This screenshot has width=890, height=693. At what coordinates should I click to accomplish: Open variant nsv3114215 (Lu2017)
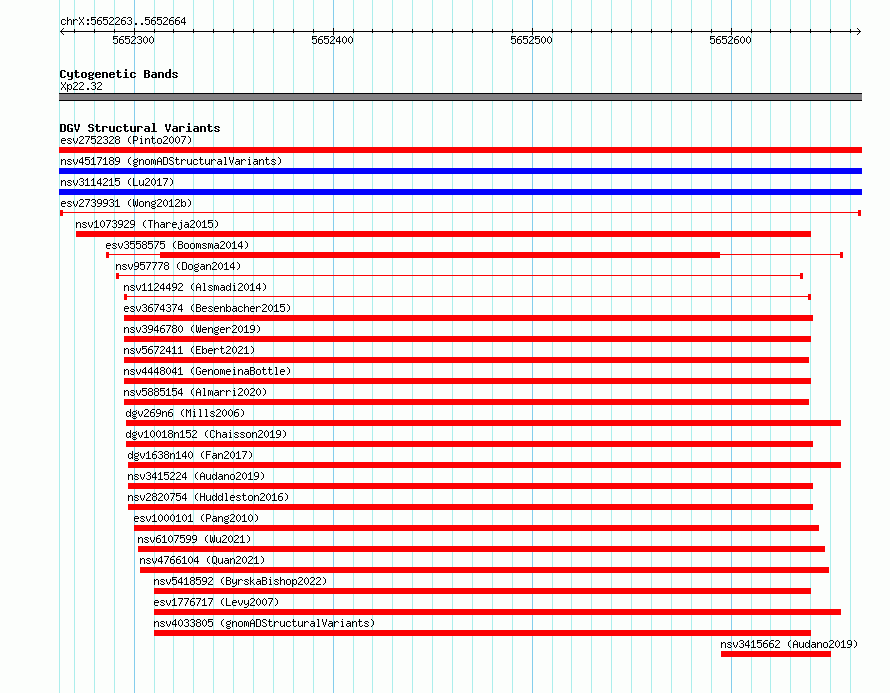pos(117,182)
